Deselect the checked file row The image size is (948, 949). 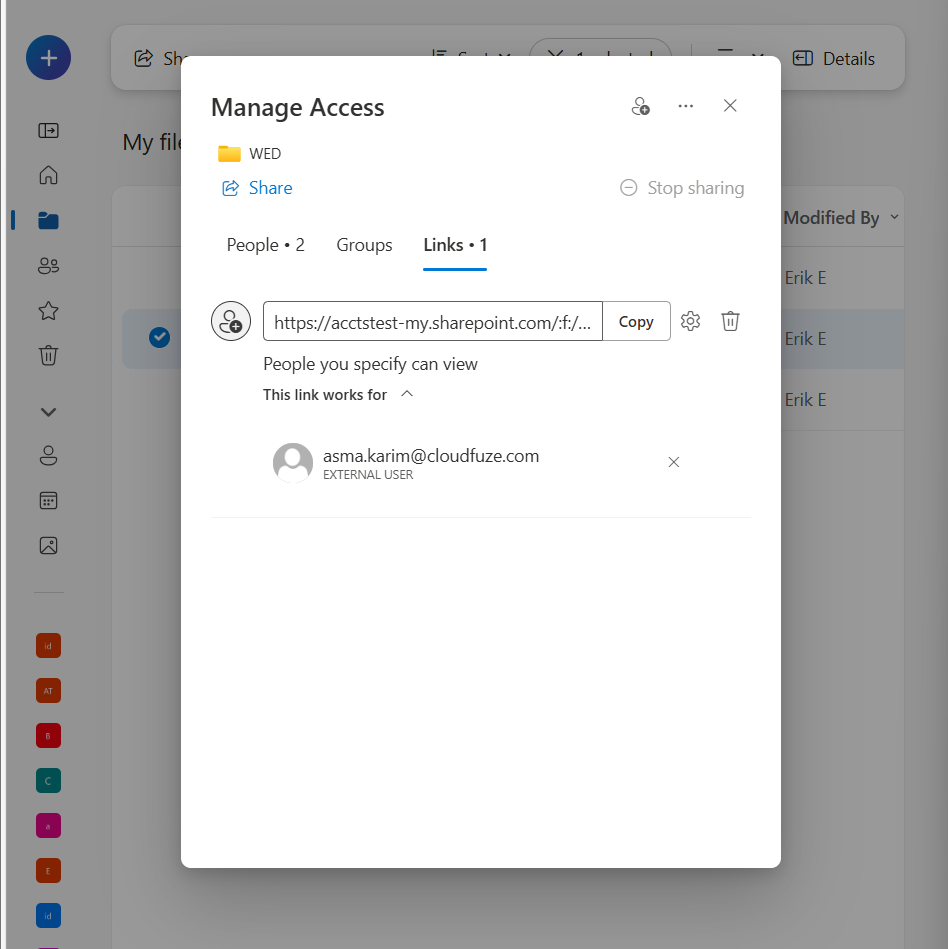click(x=159, y=337)
